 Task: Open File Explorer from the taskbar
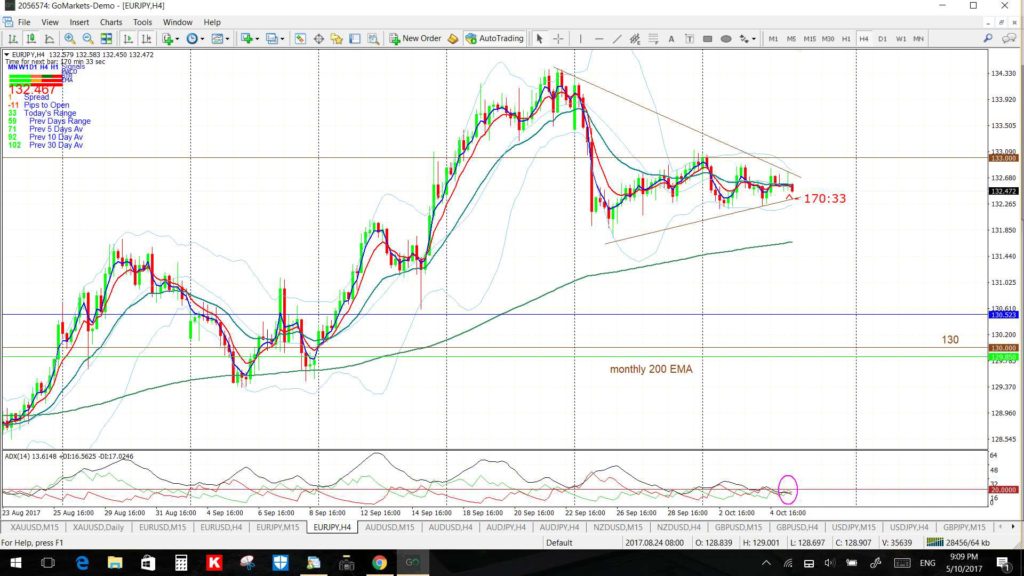pyautogui.click(x=115, y=563)
